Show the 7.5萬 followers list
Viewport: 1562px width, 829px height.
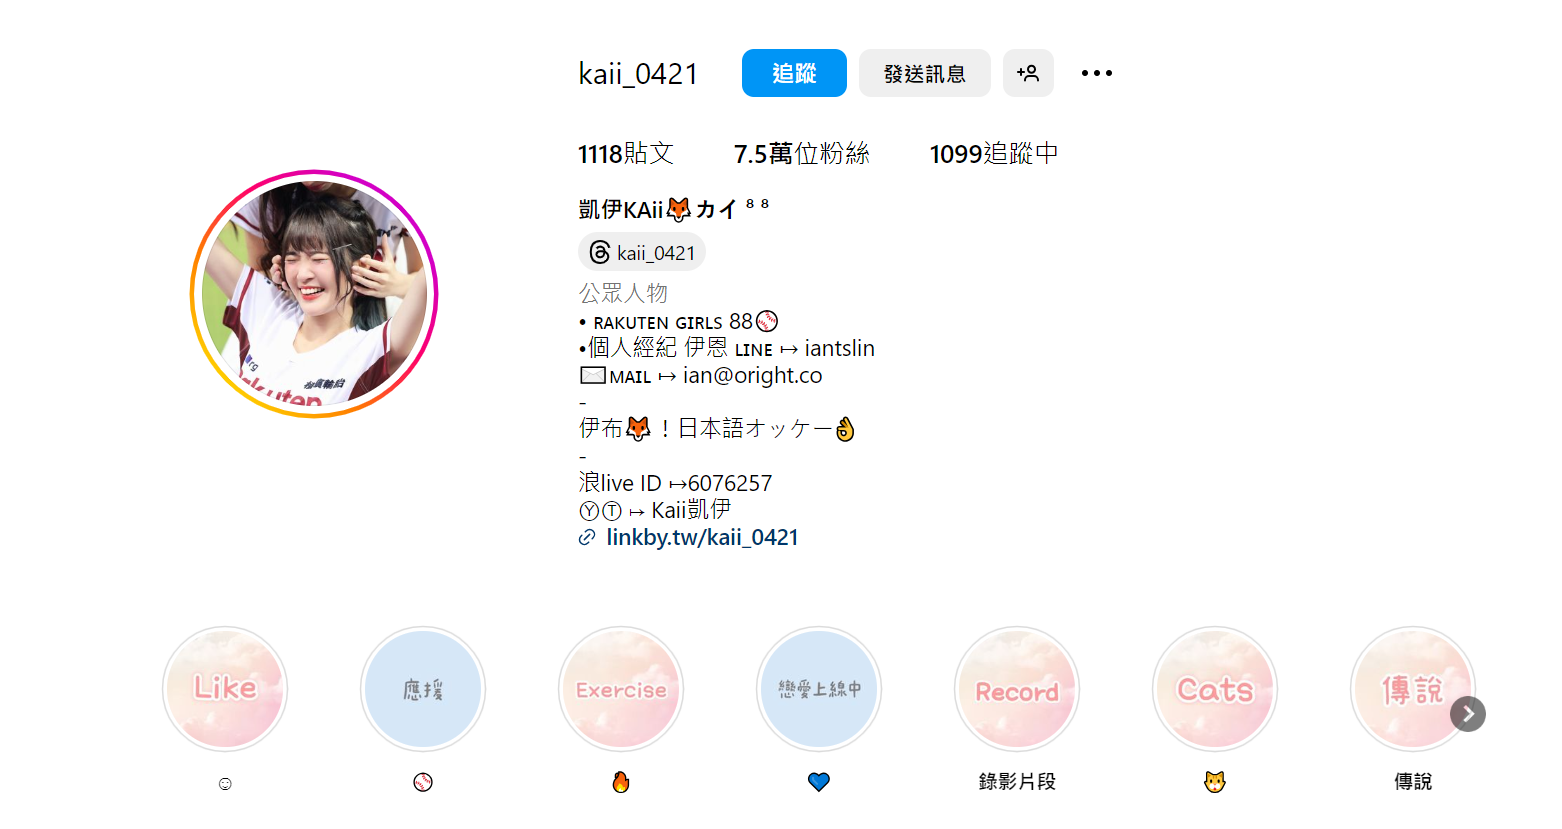coord(802,153)
